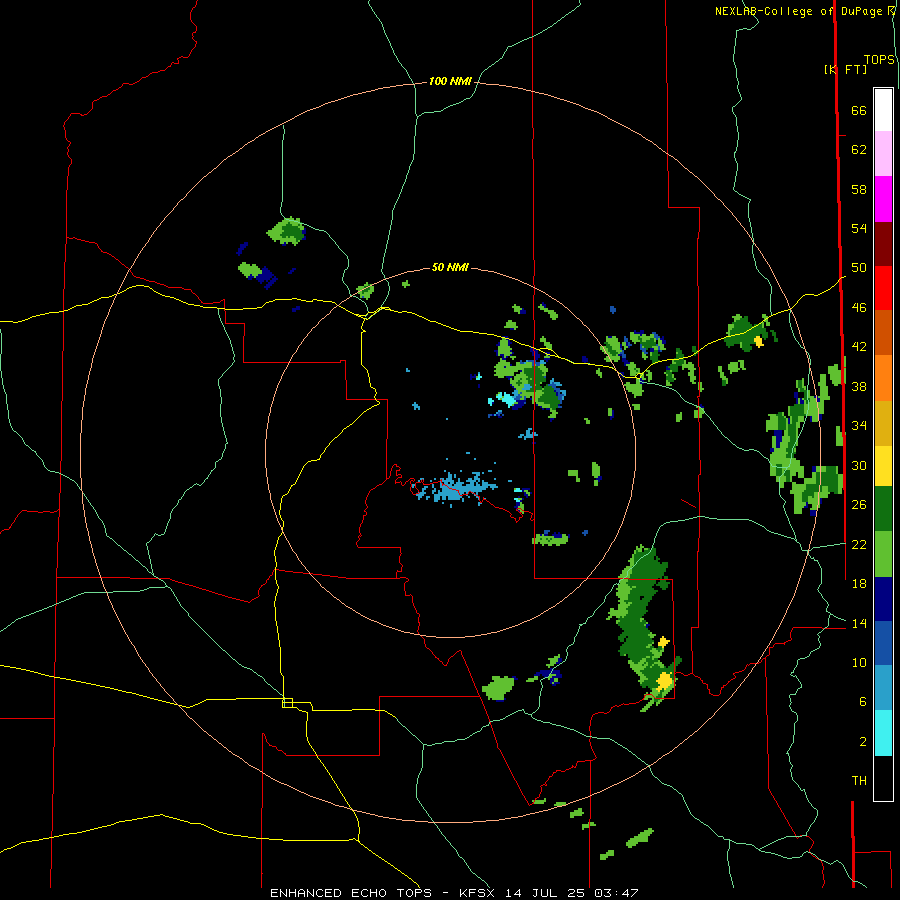Click the legend value 58
The height and width of the screenshot is (900, 900).
coord(859,189)
